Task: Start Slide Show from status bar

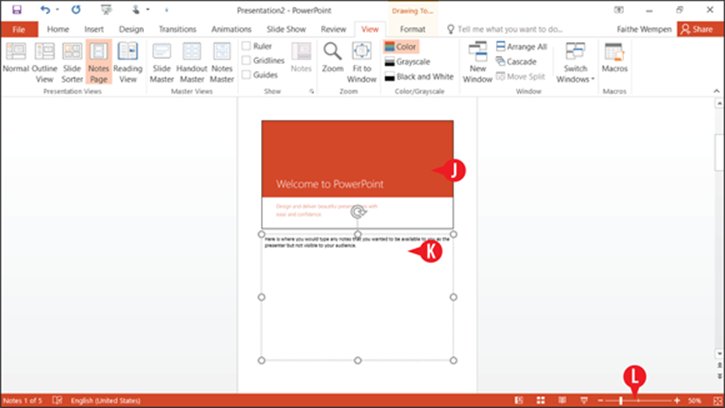Action: click(584, 400)
